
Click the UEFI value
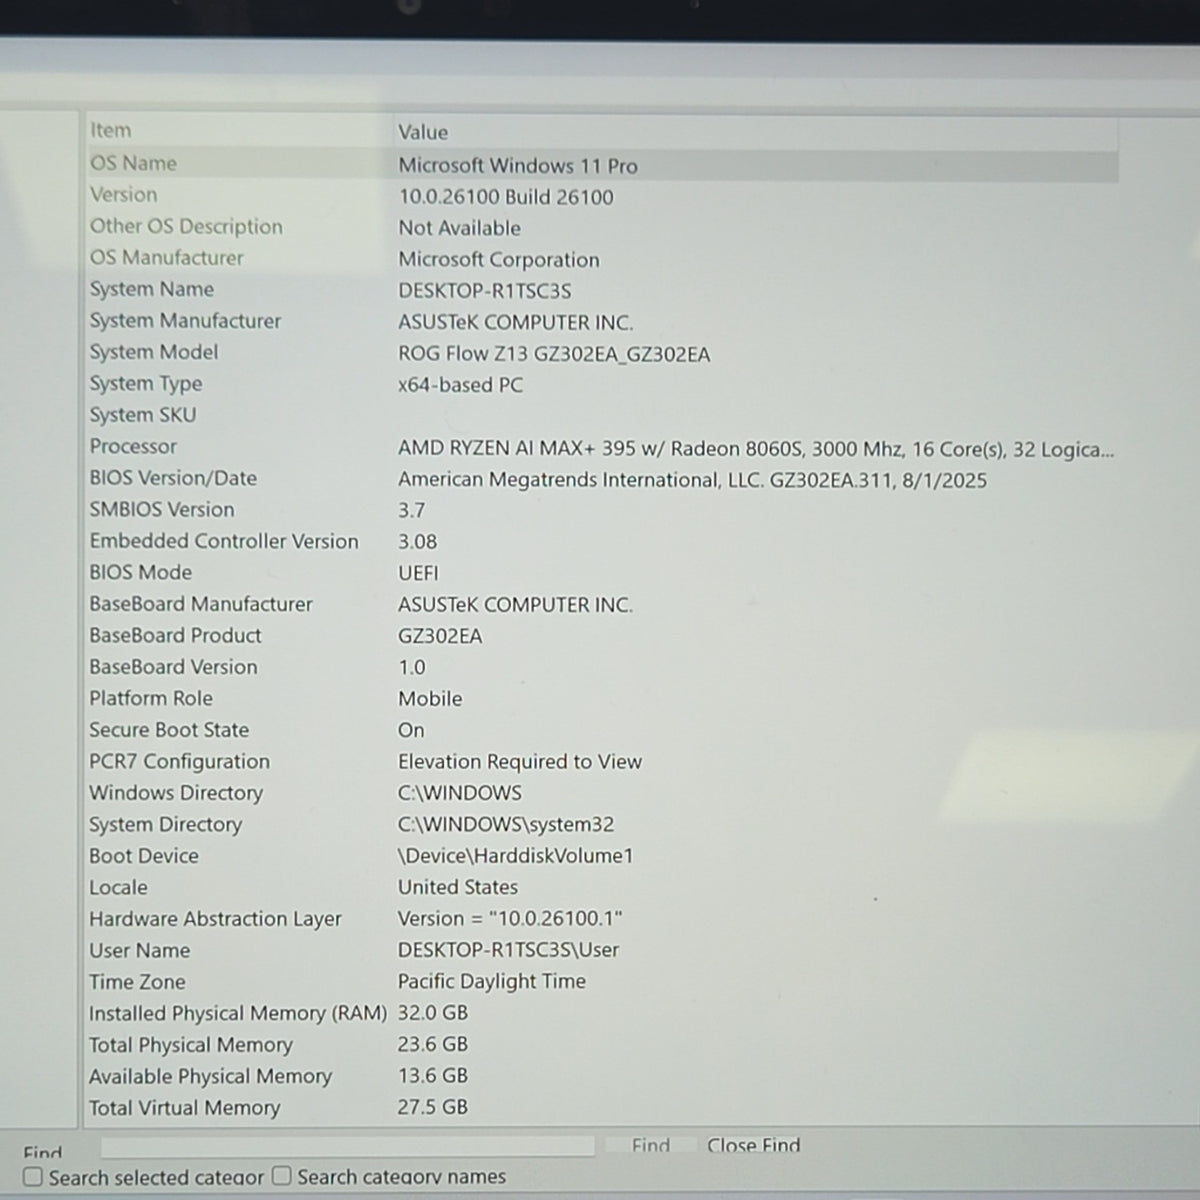[418, 573]
